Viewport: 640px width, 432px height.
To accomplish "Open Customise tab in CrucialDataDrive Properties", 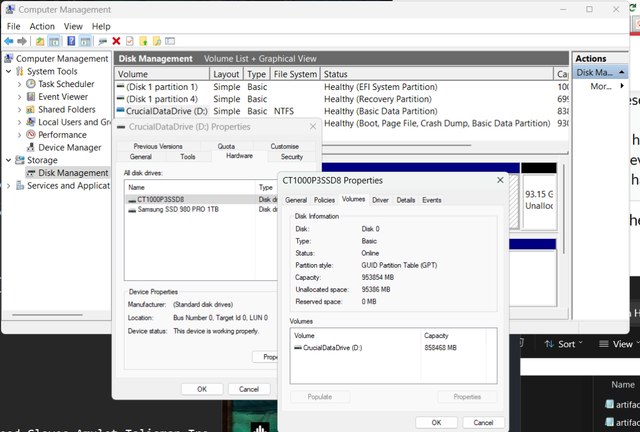I will pyautogui.click(x=284, y=146).
